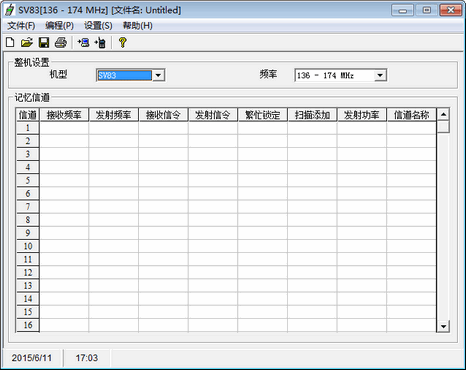466x370 pixels.
Task: Click the transmit power cell of channel 3
Action: click(x=362, y=154)
